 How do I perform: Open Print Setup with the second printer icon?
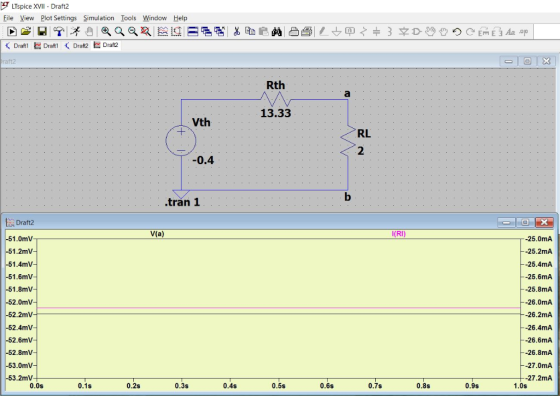pos(307,32)
